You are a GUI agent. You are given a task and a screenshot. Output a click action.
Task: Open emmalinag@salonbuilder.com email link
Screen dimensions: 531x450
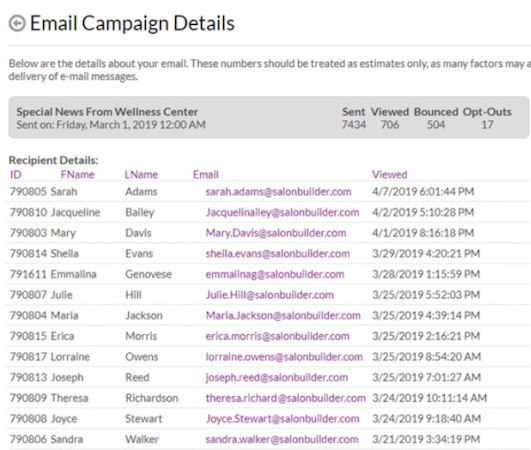click(275, 275)
